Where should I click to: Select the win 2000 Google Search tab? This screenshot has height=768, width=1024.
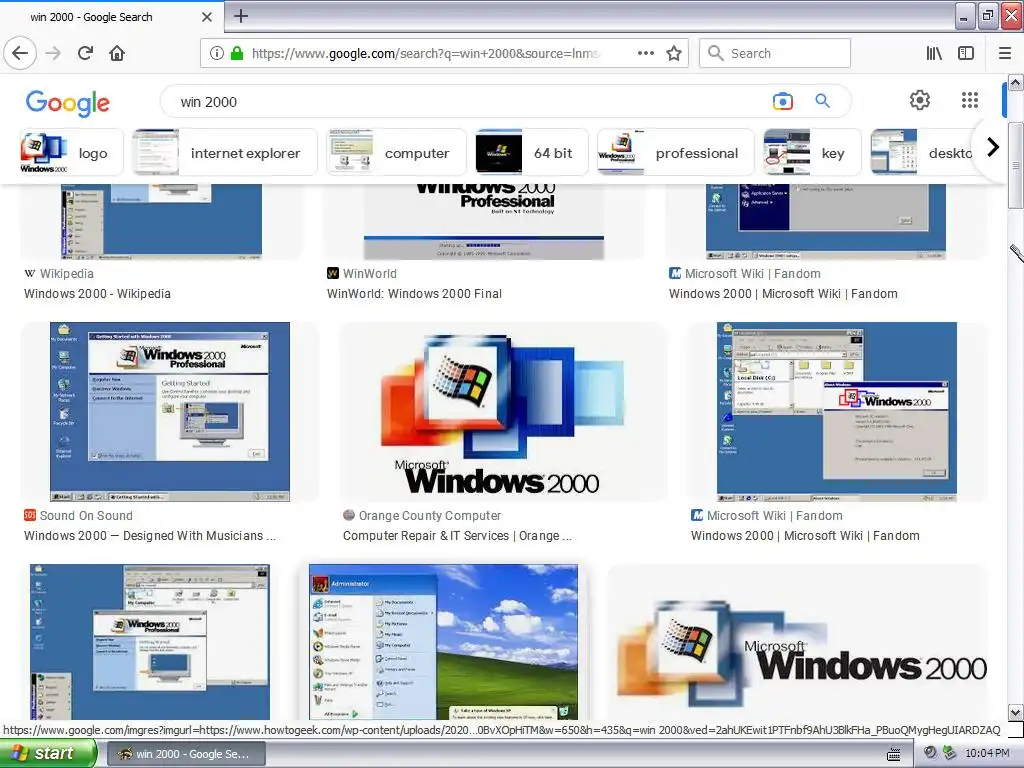point(112,17)
